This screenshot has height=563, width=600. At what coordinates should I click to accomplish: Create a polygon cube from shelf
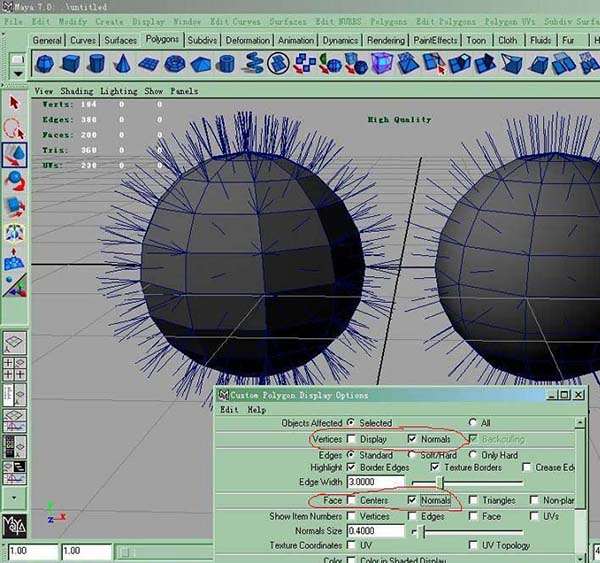(70, 64)
